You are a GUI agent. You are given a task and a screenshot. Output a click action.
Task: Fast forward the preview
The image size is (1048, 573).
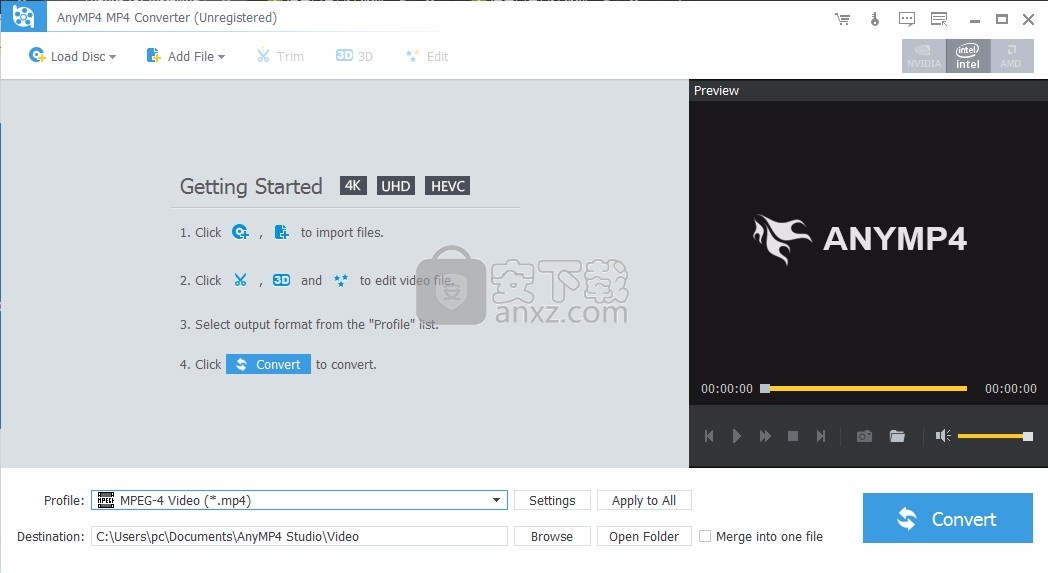coord(765,436)
